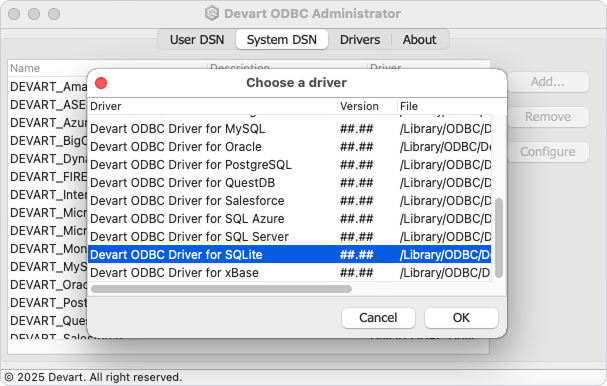The width and height of the screenshot is (607, 386).
Task: Click the Version column header
Action: click(367, 106)
